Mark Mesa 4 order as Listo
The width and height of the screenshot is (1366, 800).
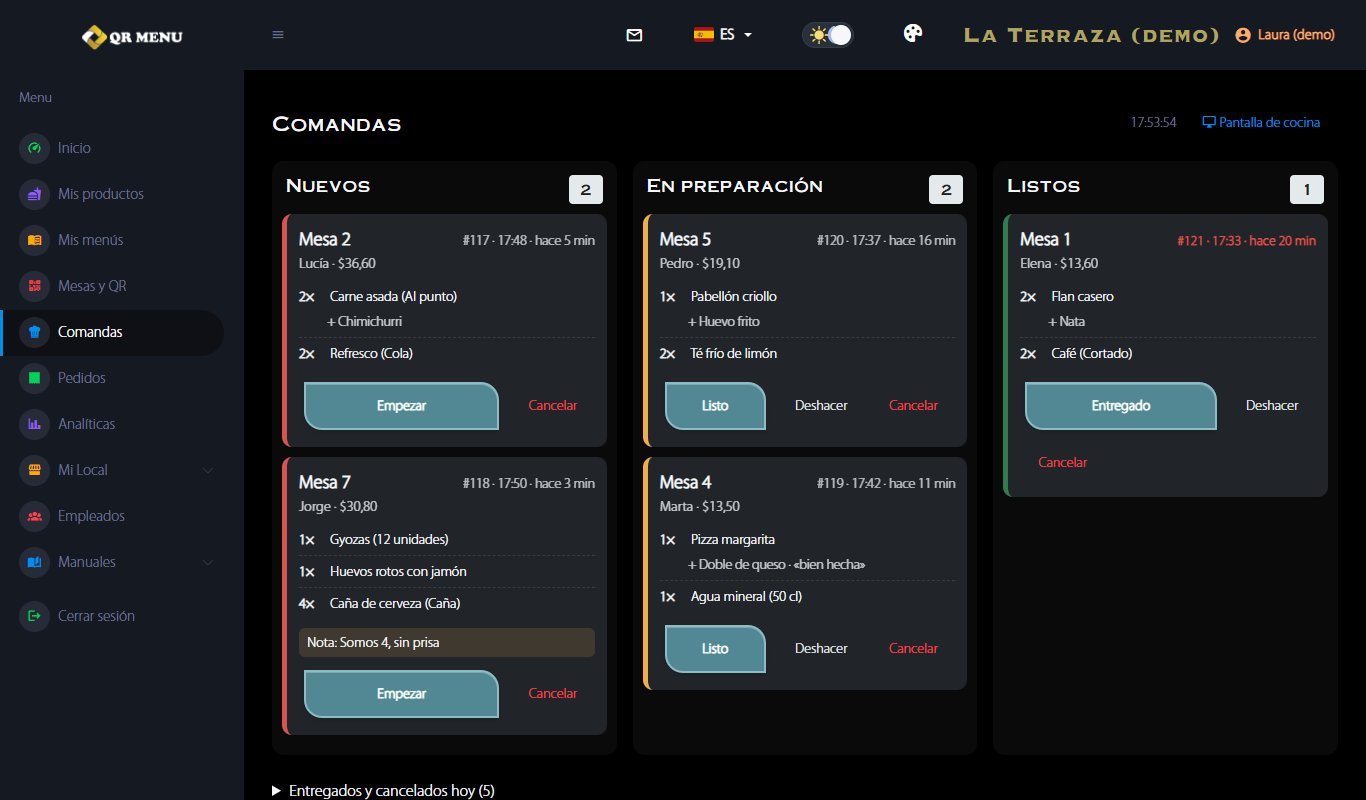(x=715, y=649)
